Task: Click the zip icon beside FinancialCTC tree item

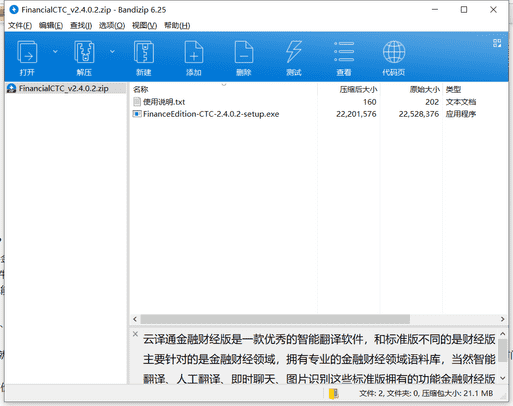Action: pyautogui.click(x=12, y=88)
